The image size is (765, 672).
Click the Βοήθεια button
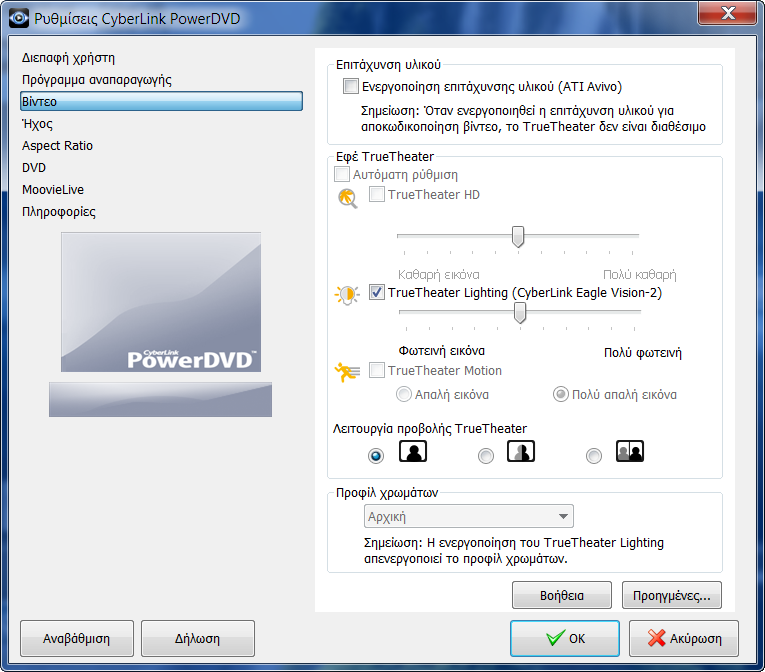pyautogui.click(x=562, y=595)
